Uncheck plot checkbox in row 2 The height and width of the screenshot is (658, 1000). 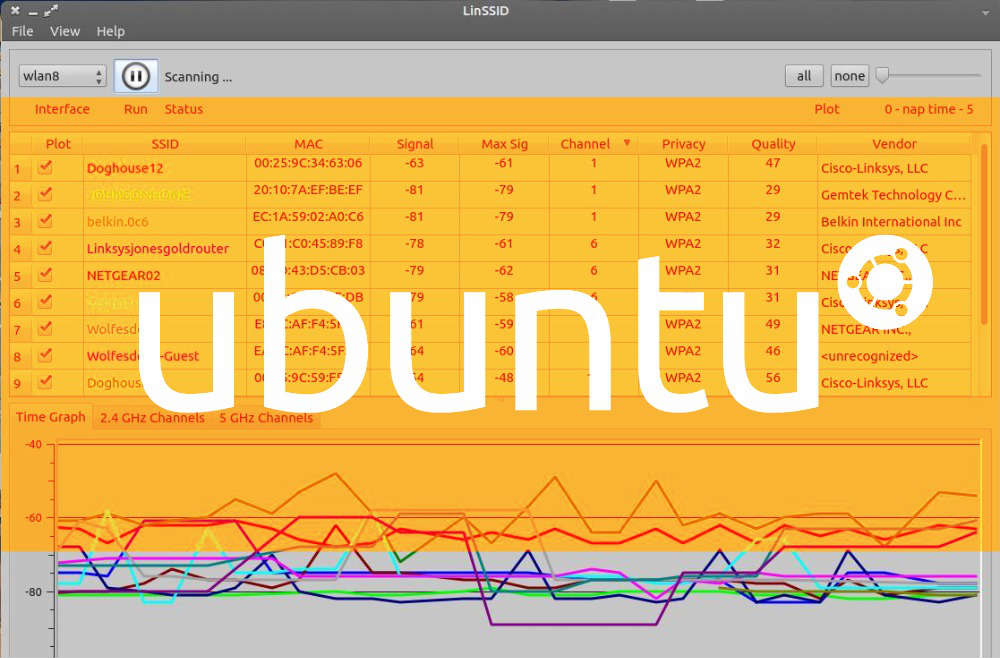coord(45,194)
